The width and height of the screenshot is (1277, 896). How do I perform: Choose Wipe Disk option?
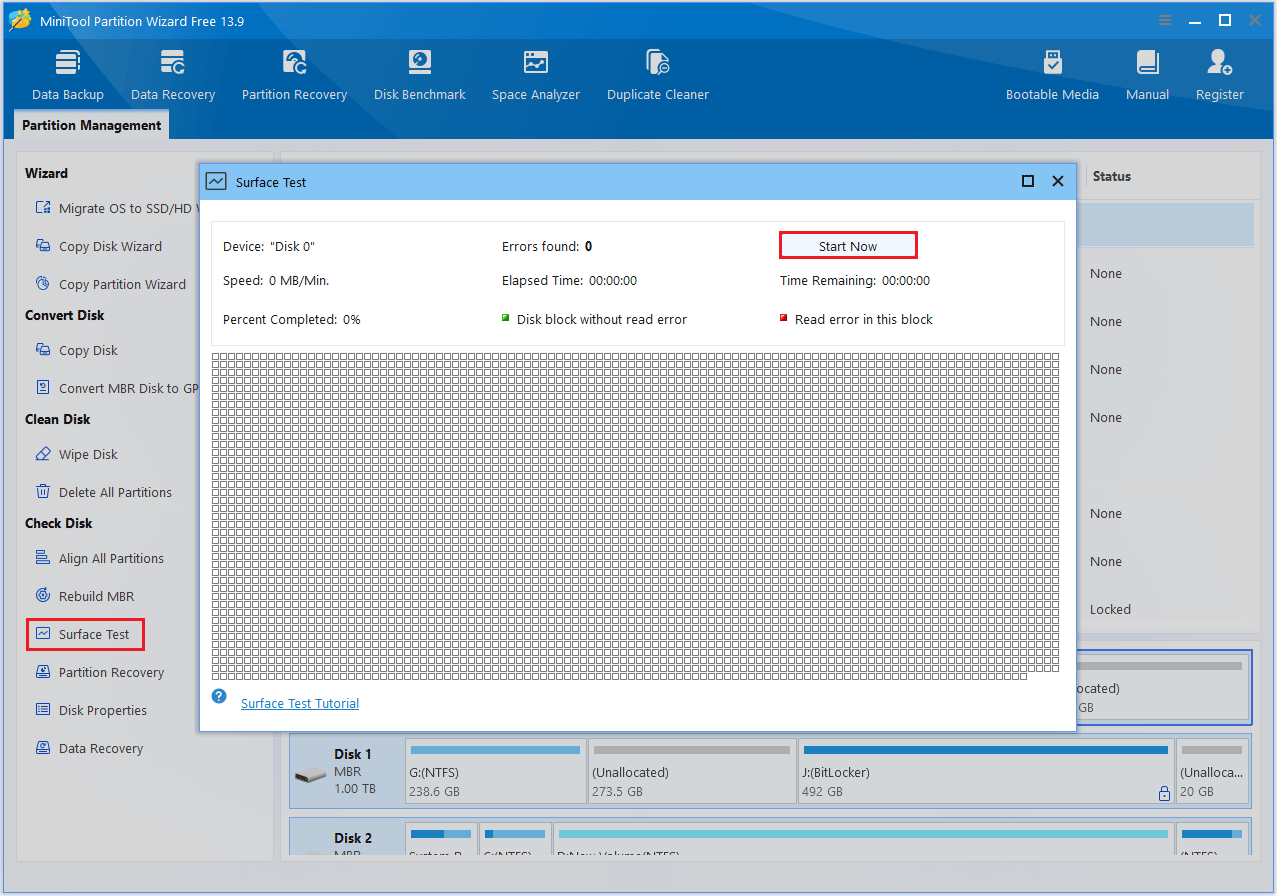[76, 454]
